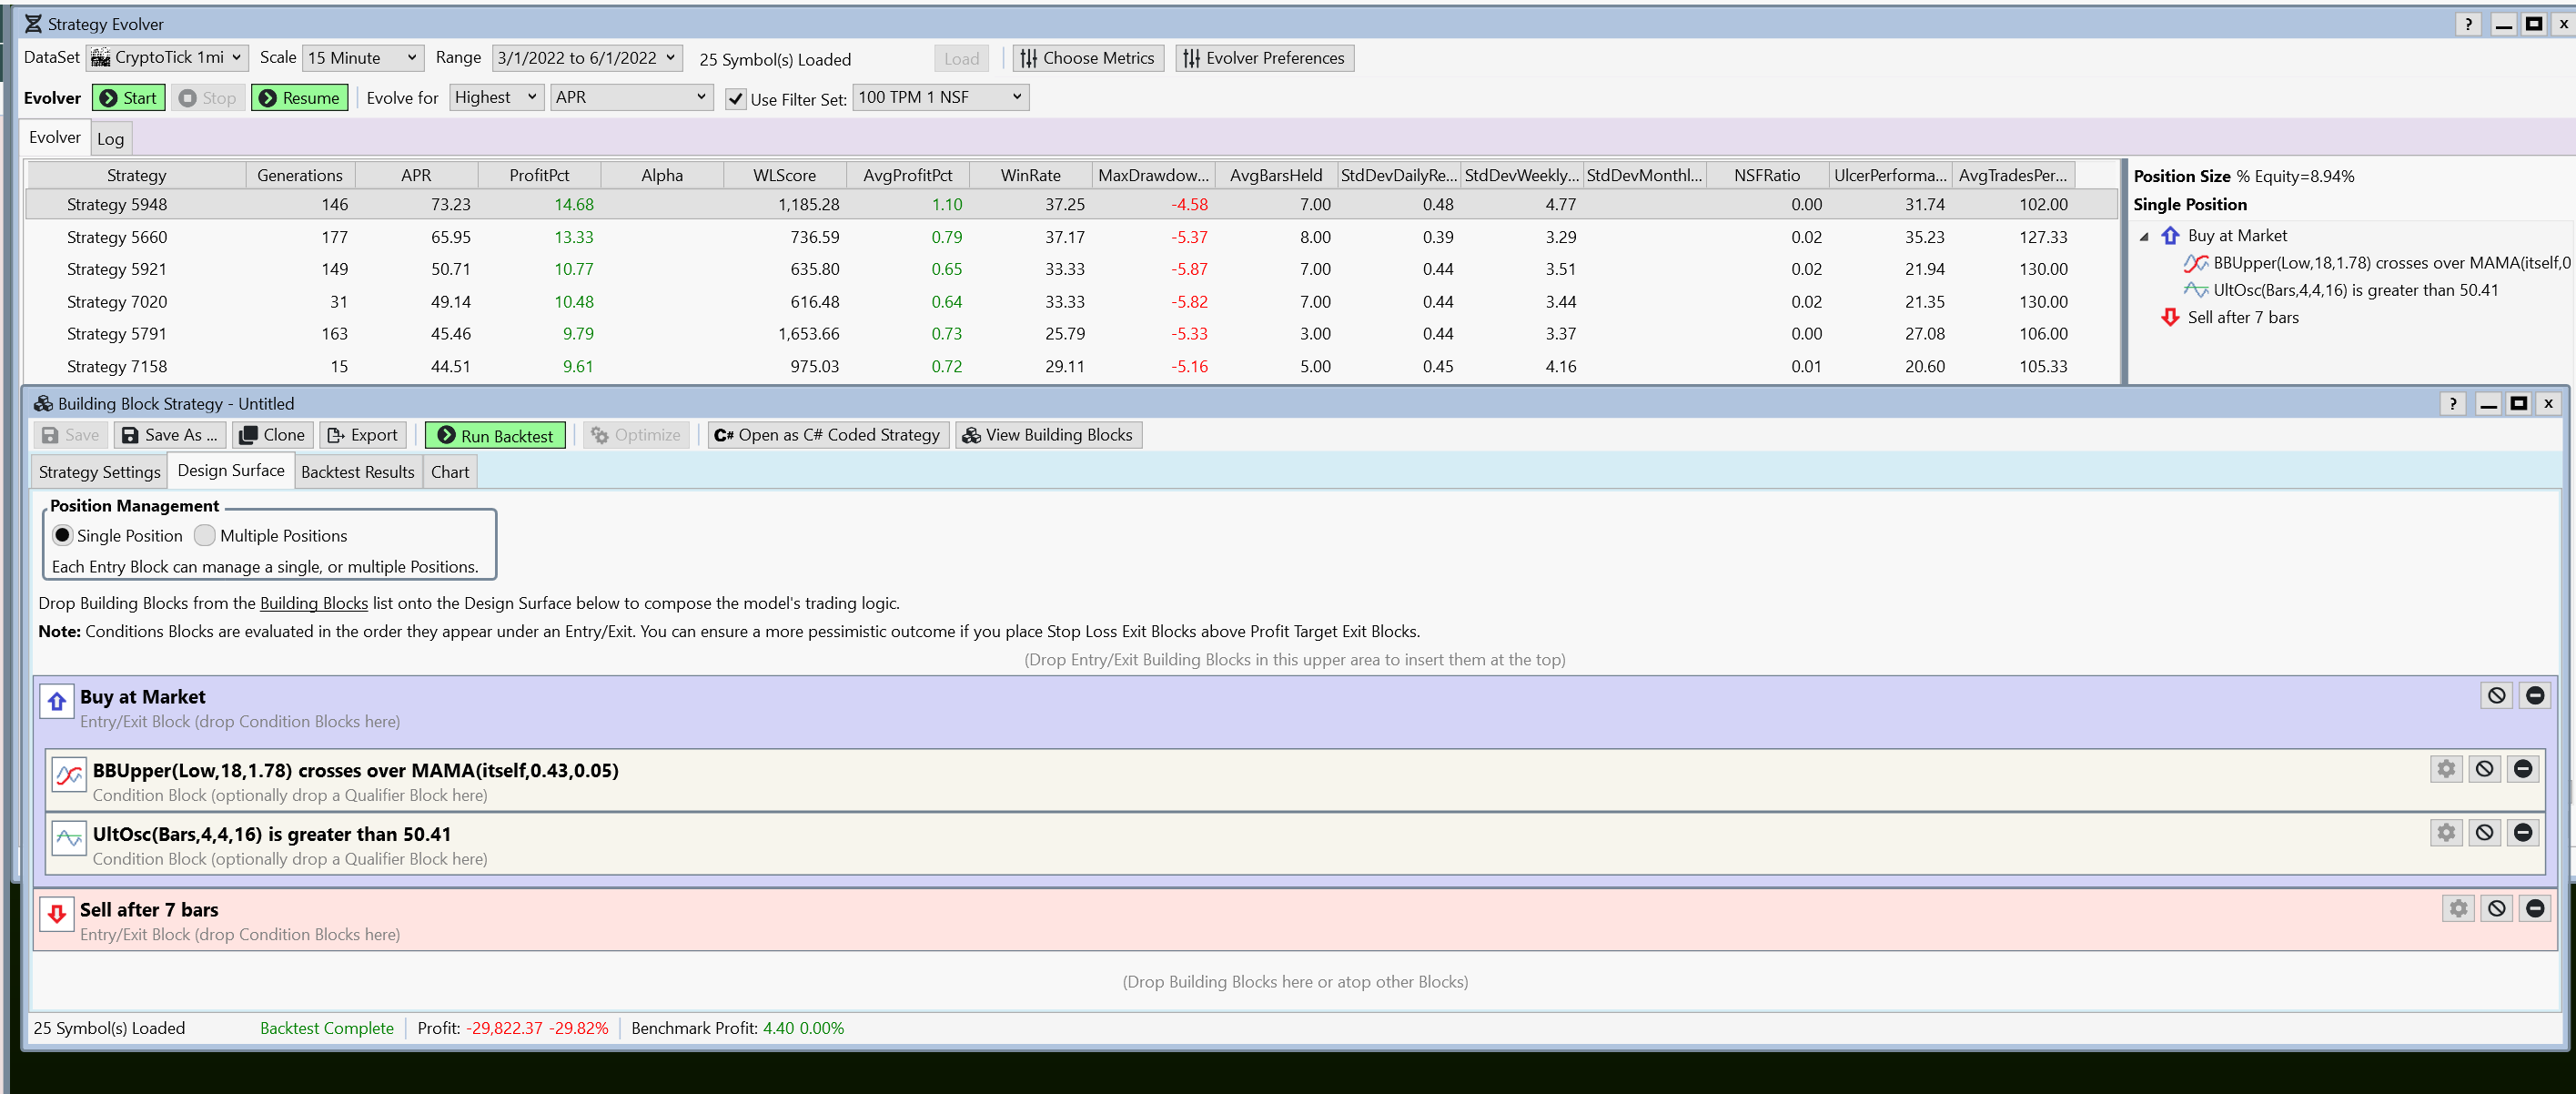Open the Scale 15 Minute dropdown
Image resolution: width=2576 pixels, height=1094 pixels.
coord(362,58)
